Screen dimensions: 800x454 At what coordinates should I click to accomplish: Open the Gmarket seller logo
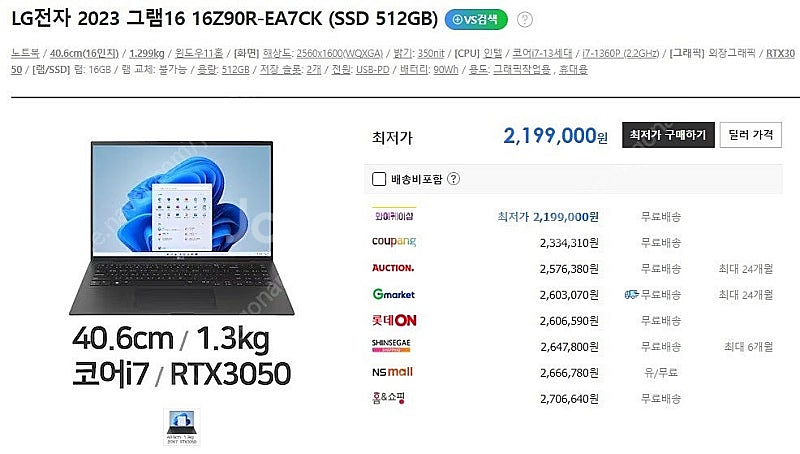tap(394, 294)
